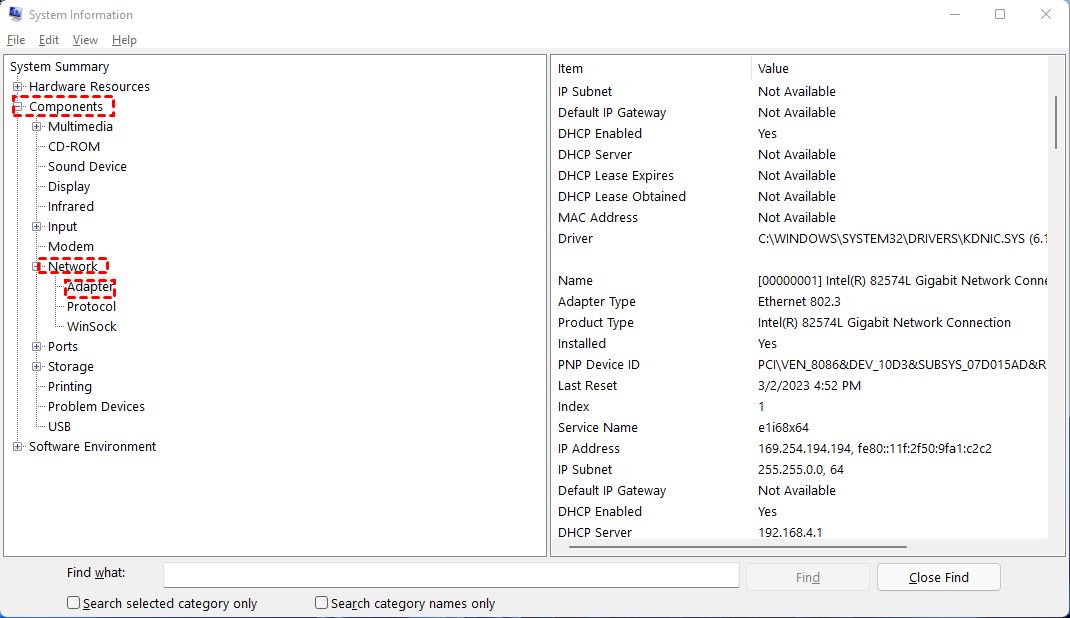Select the DHCP Lease Expires row
This screenshot has height=618, width=1070.
[x=800, y=175]
